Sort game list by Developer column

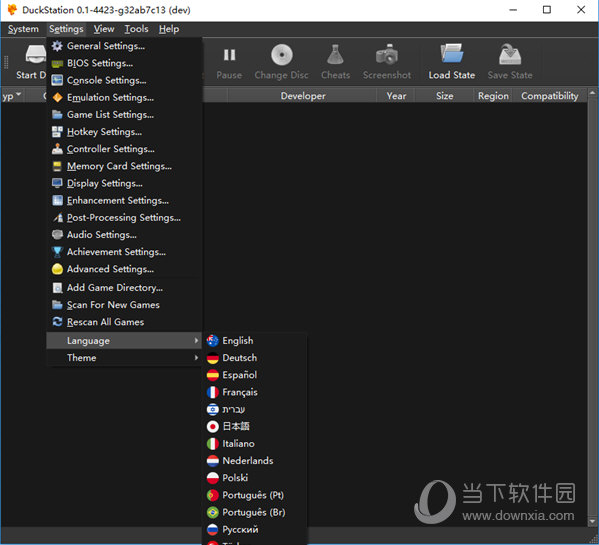[302, 96]
